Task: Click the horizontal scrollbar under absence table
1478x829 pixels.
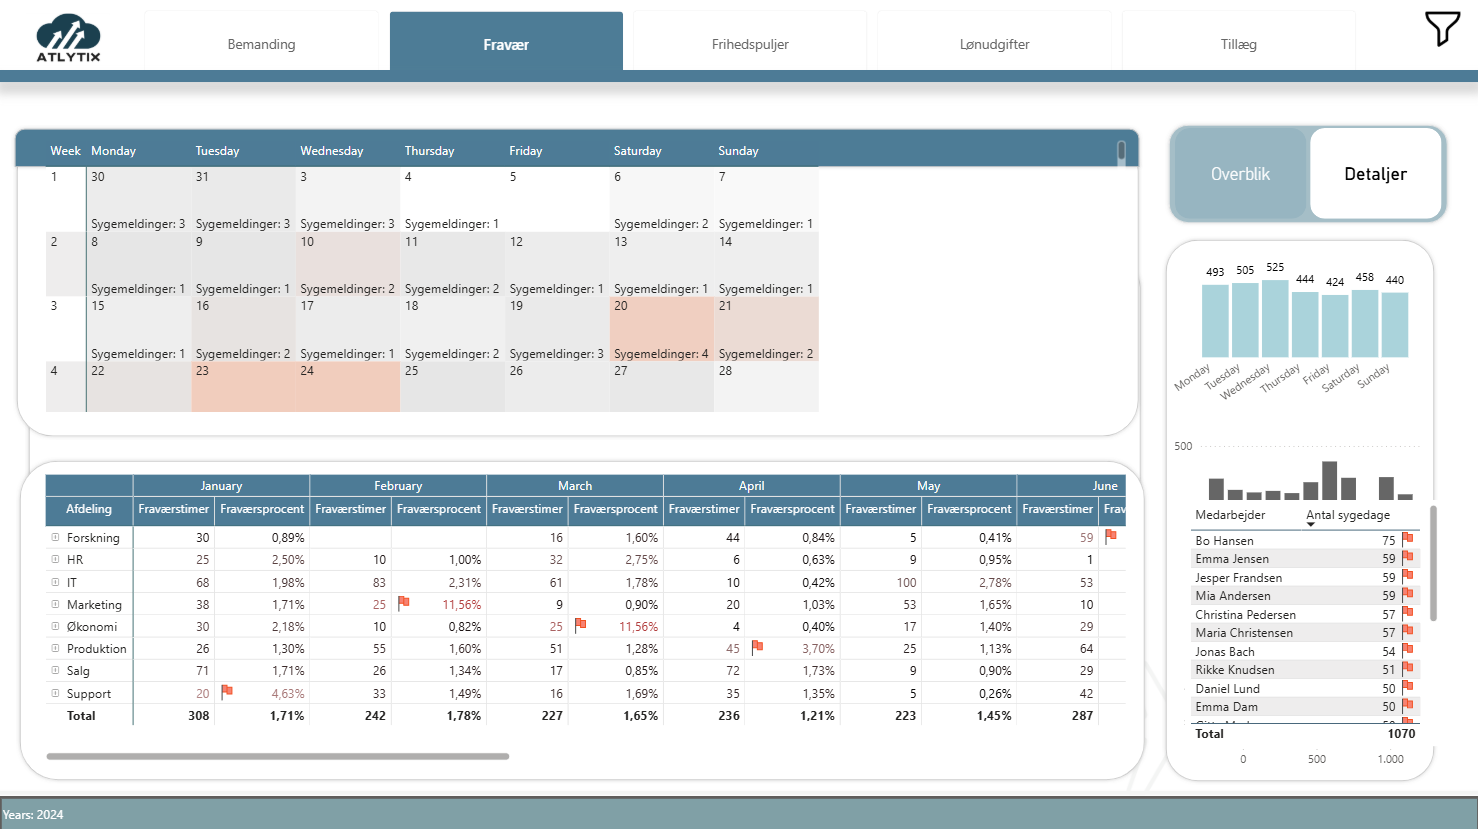Action: (x=278, y=756)
